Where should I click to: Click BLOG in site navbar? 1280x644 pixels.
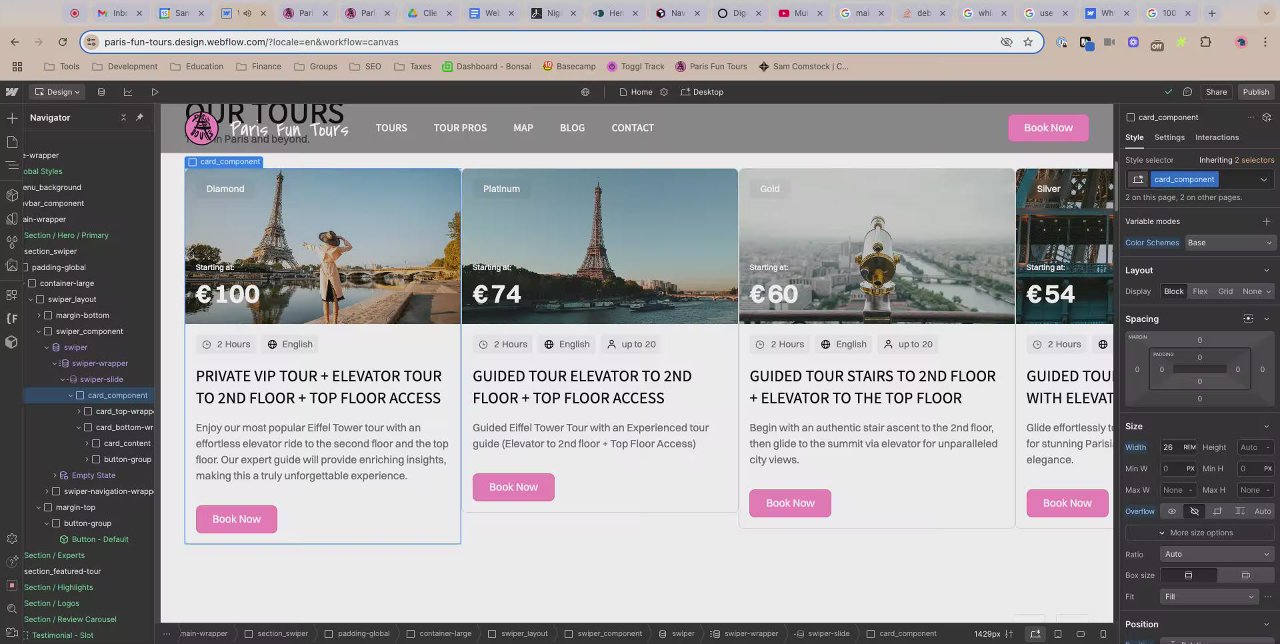coord(572,128)
